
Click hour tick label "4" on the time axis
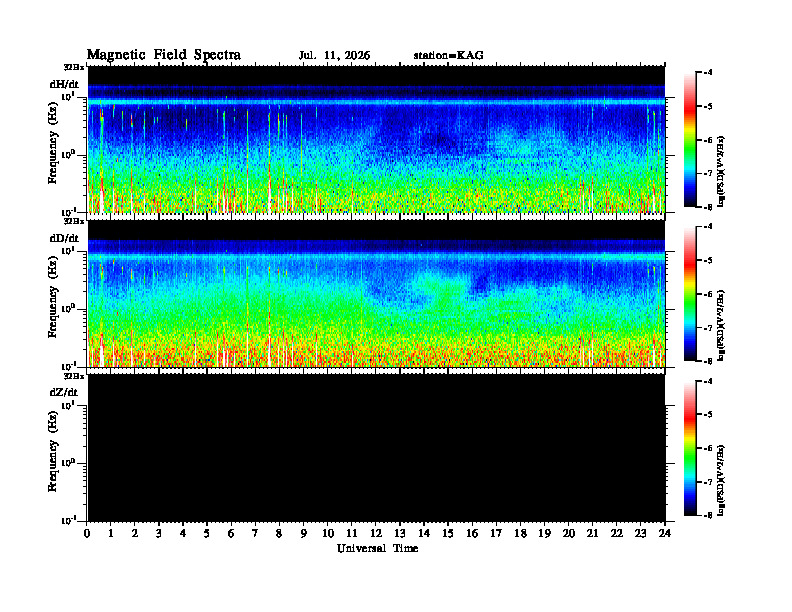coord(183,534)
